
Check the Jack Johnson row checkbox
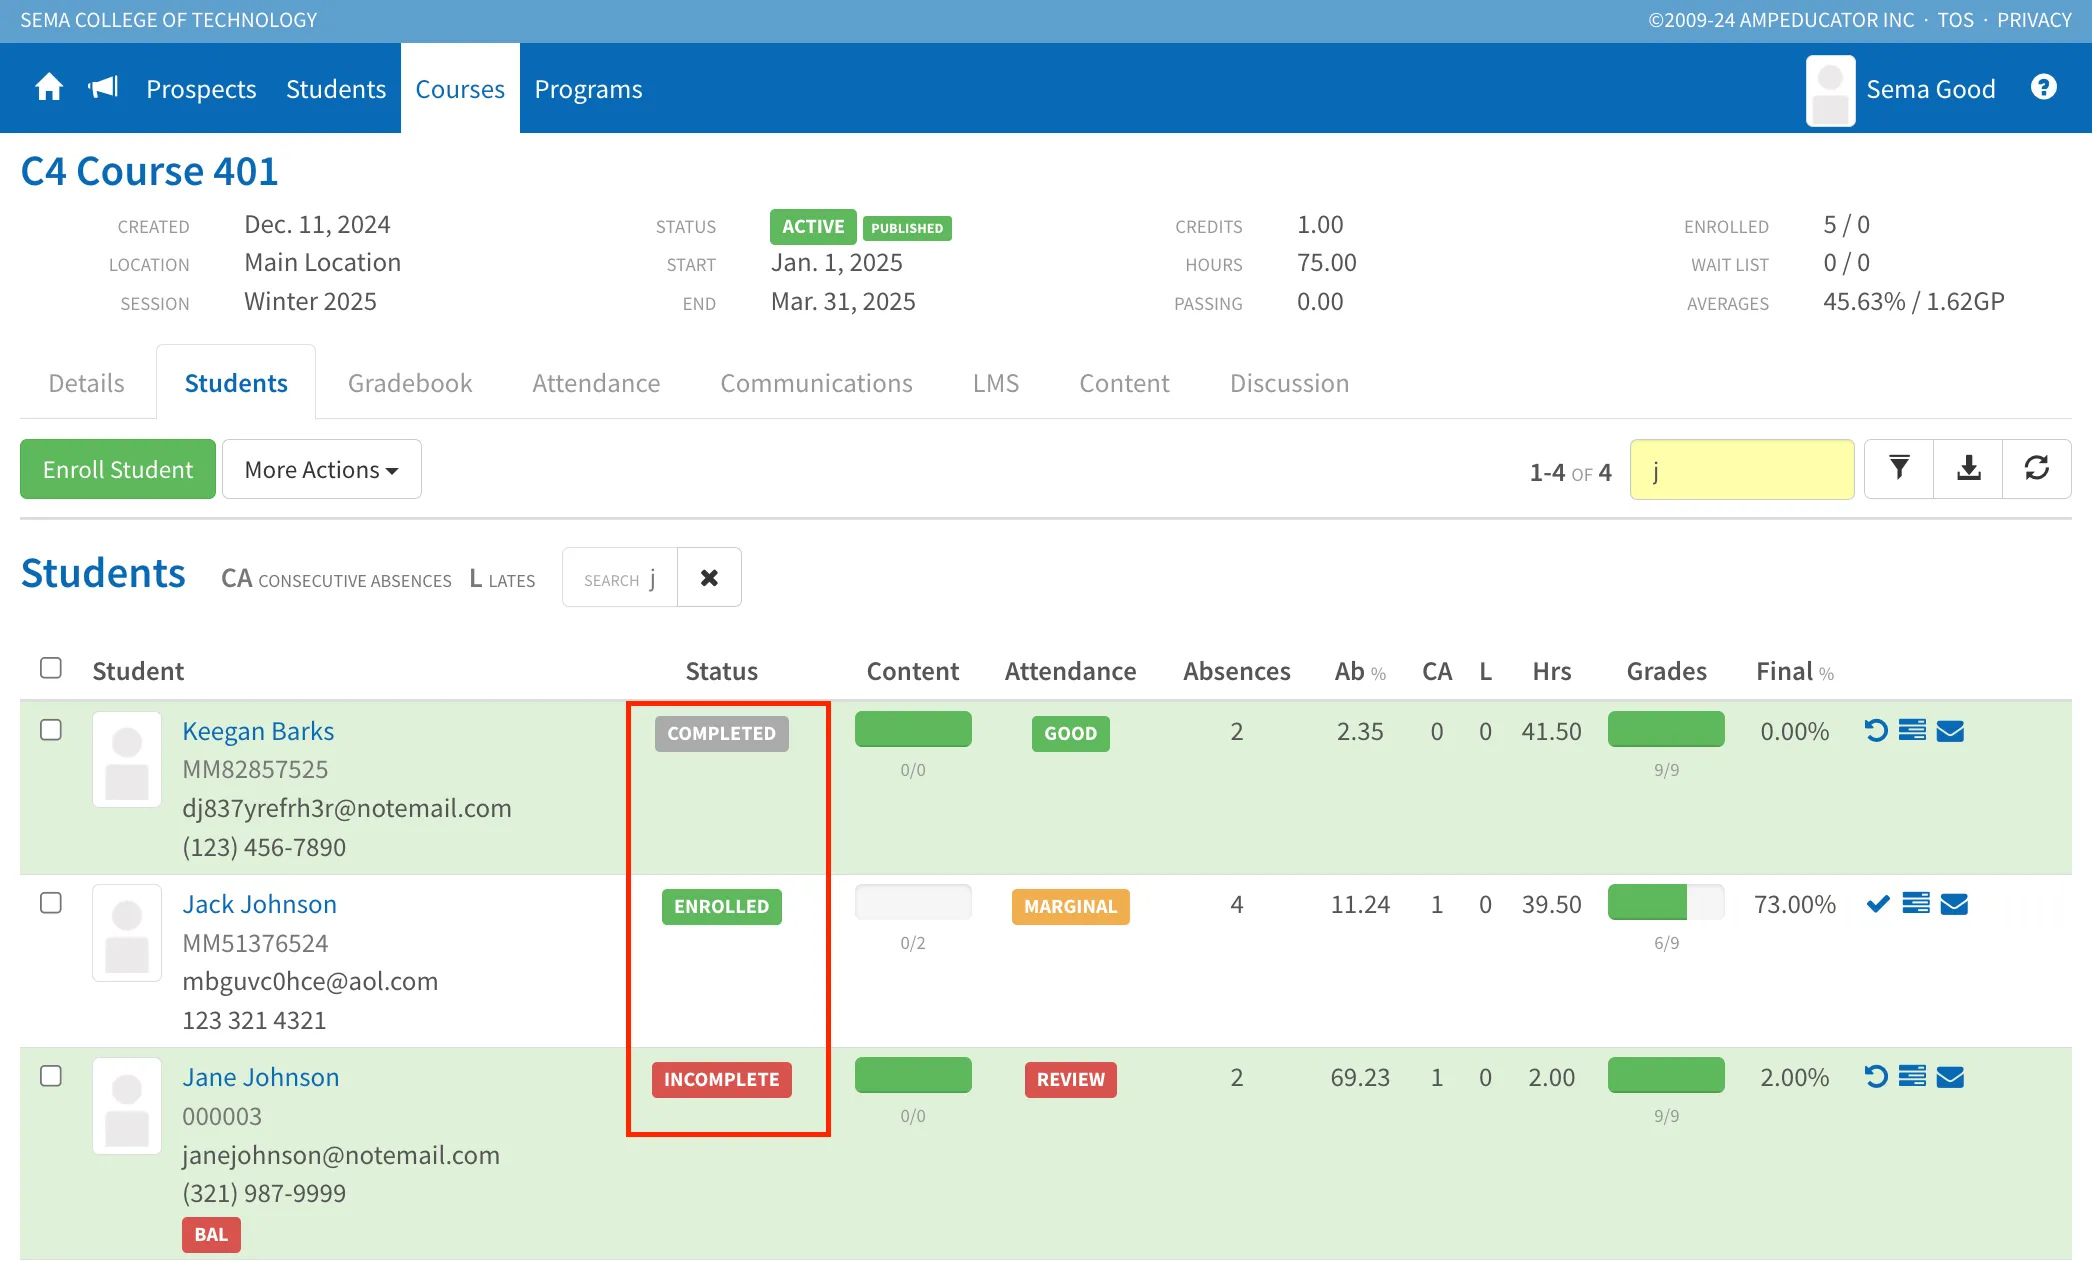click(51, 903)
